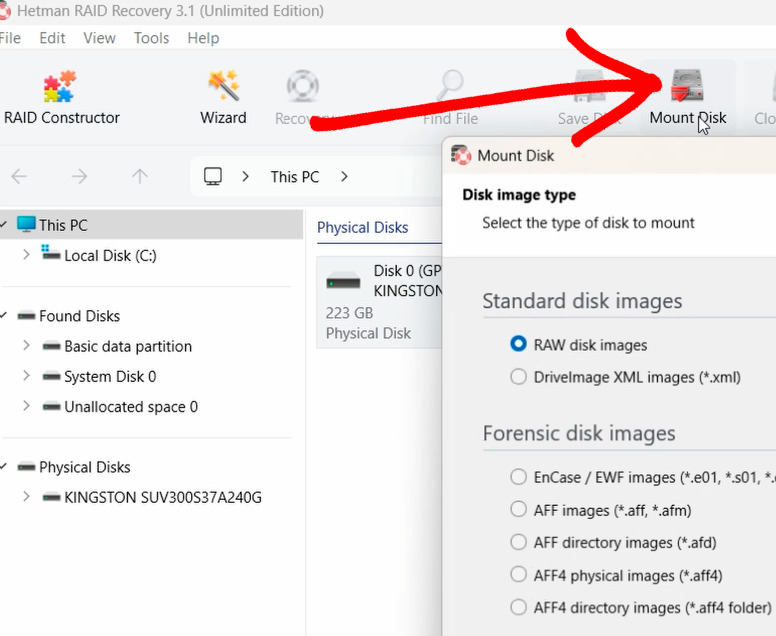Screen dimensions: 776x636
Task: Click This PC in the address path
Action: coord(294,177)
